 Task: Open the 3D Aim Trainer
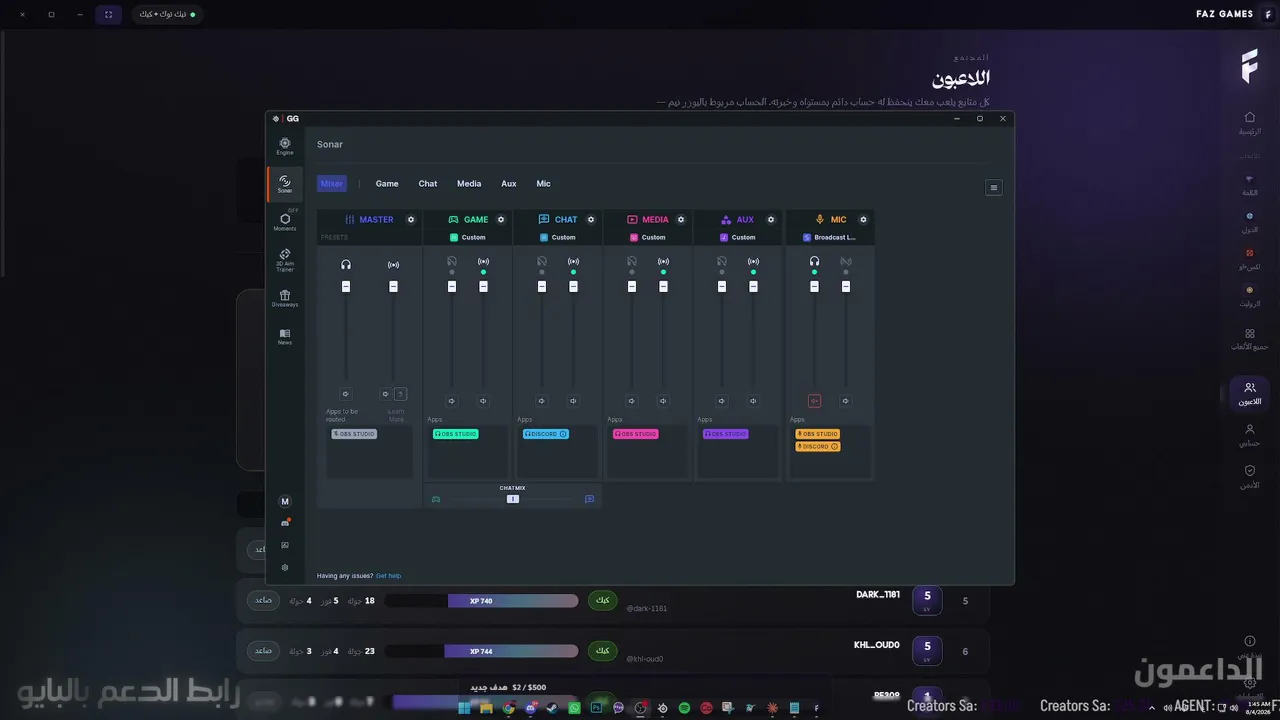coord(285,260)
